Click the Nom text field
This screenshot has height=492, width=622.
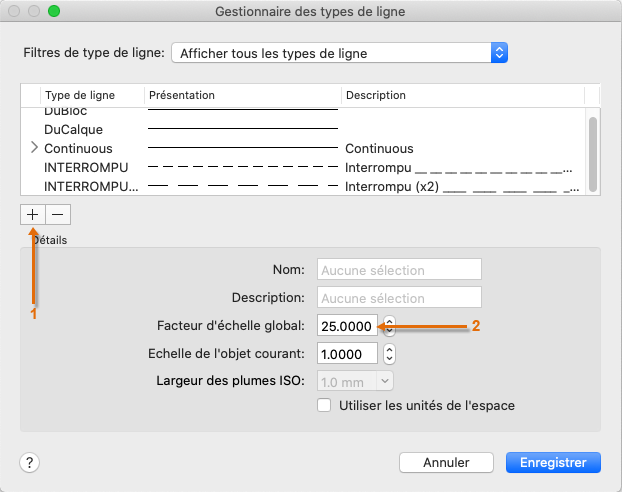coord(399,270)
